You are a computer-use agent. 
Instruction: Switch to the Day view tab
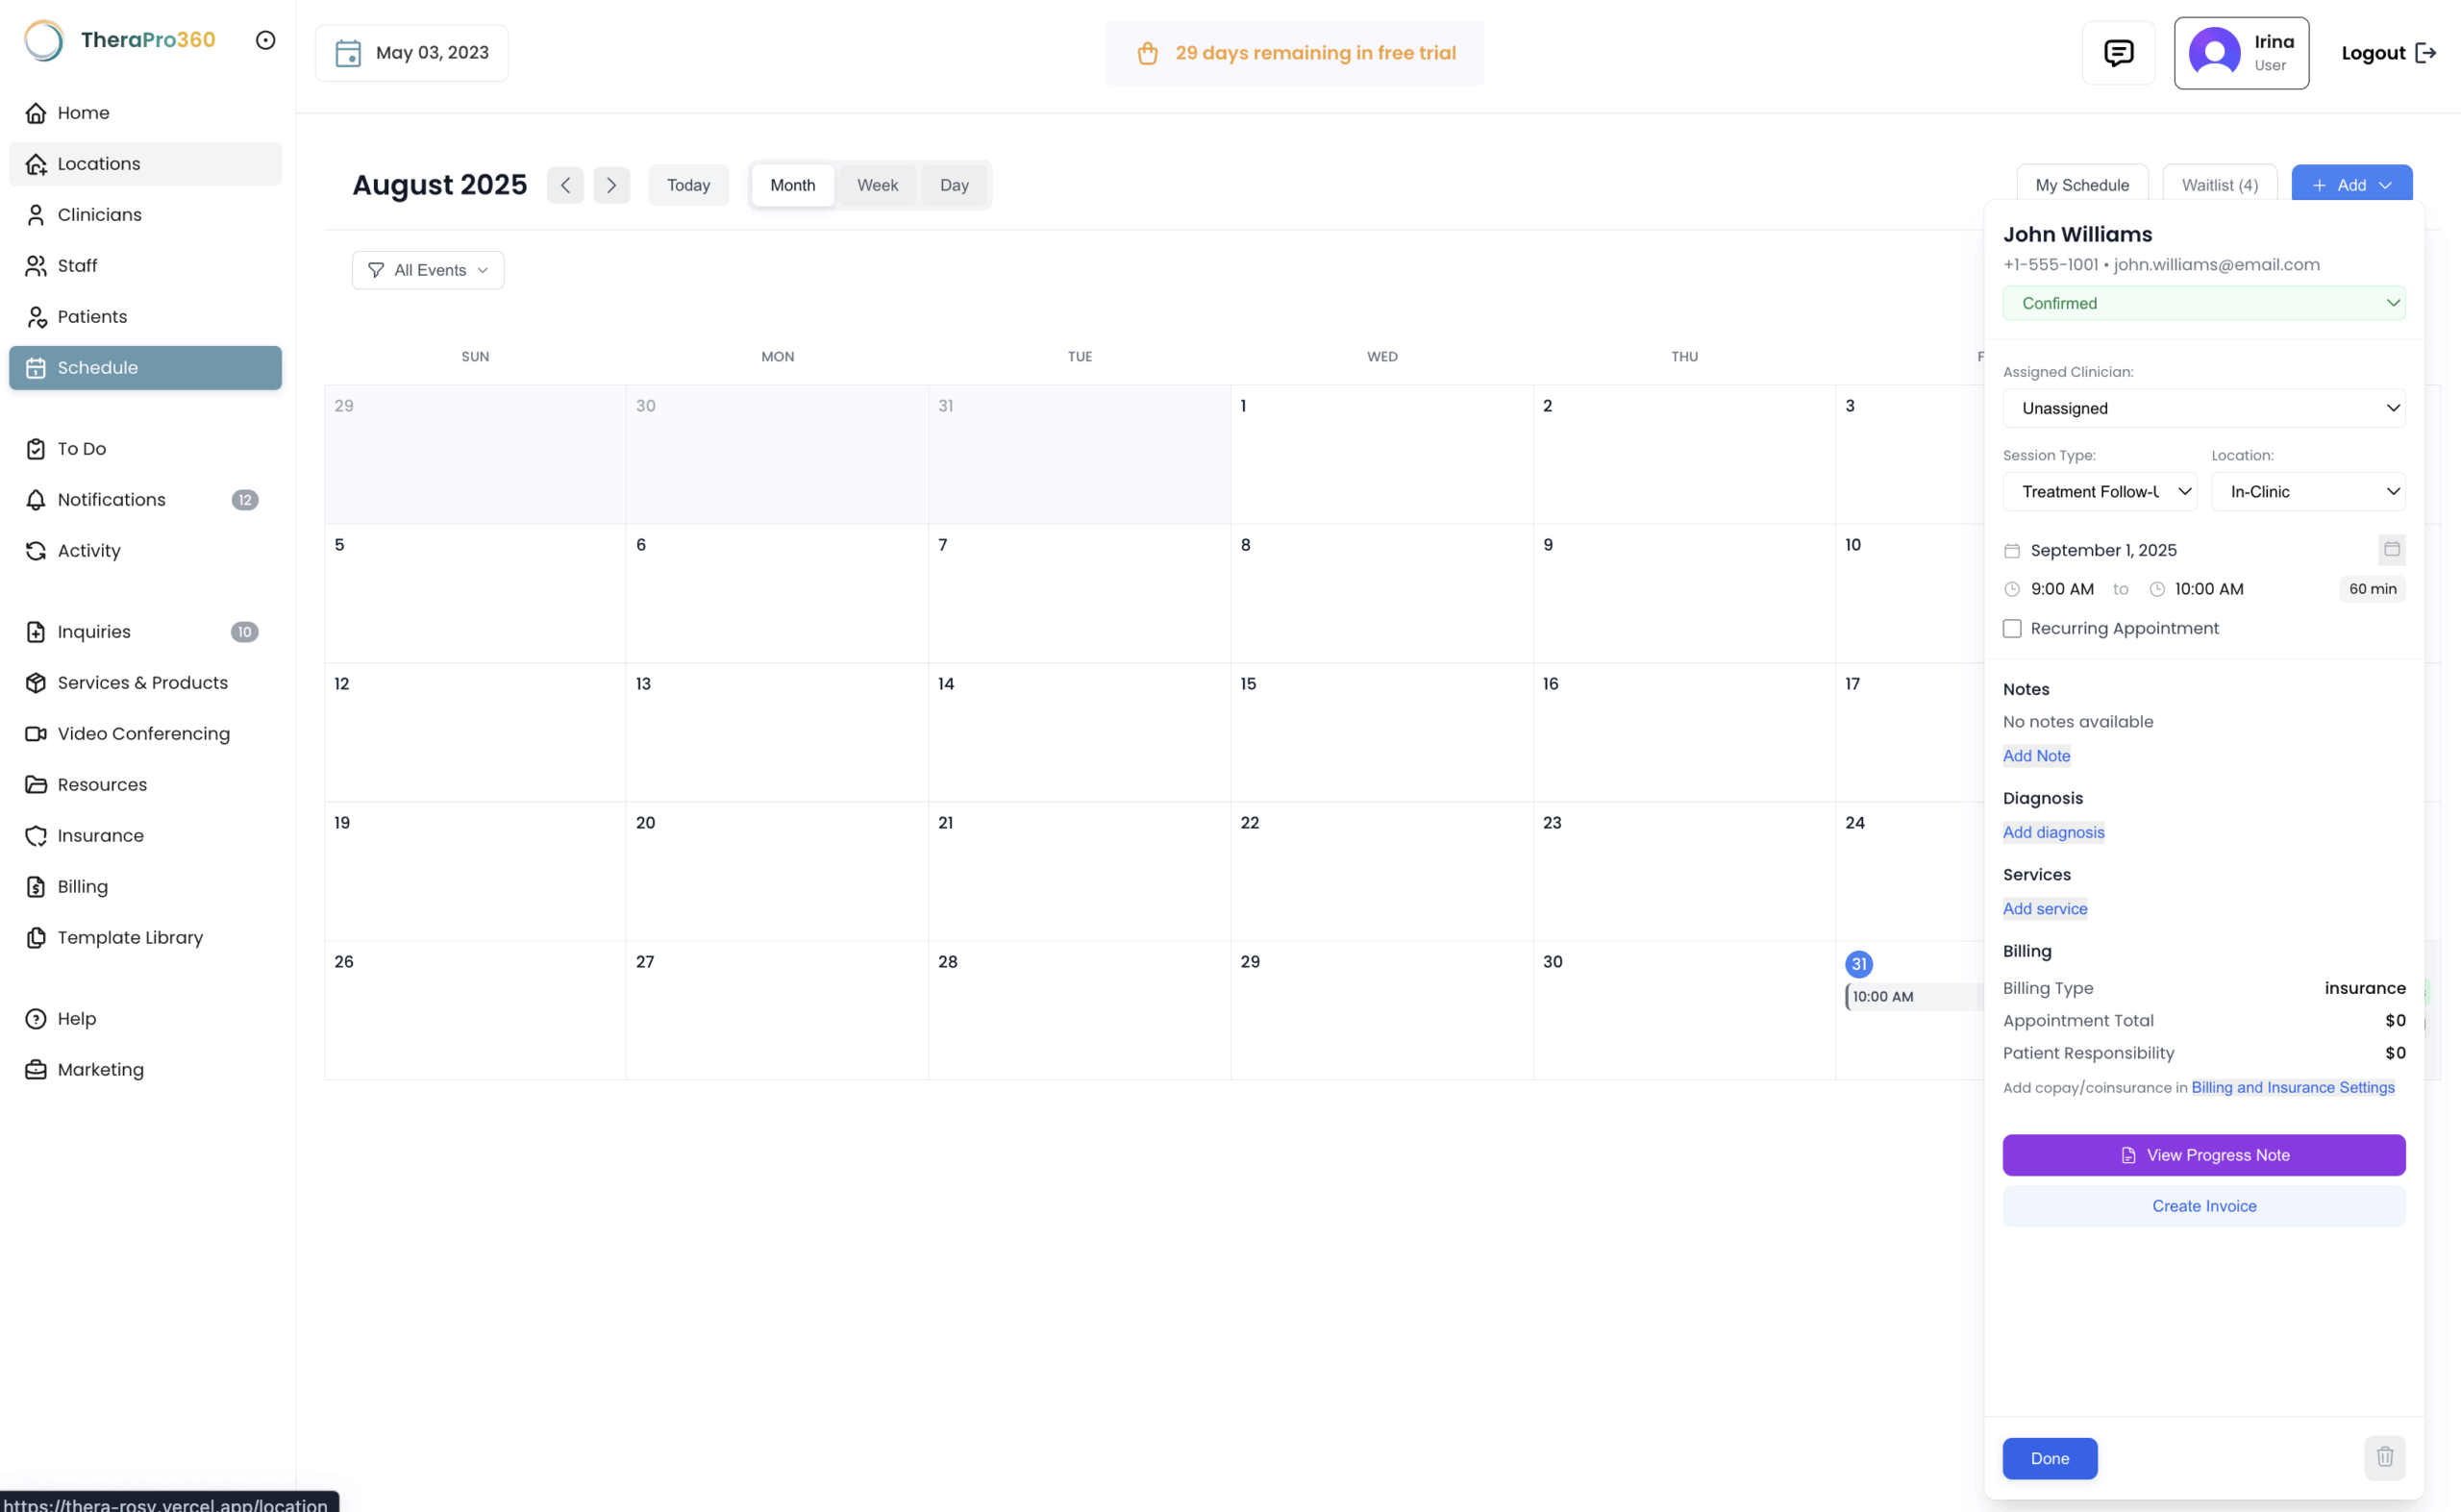(954, 185)
